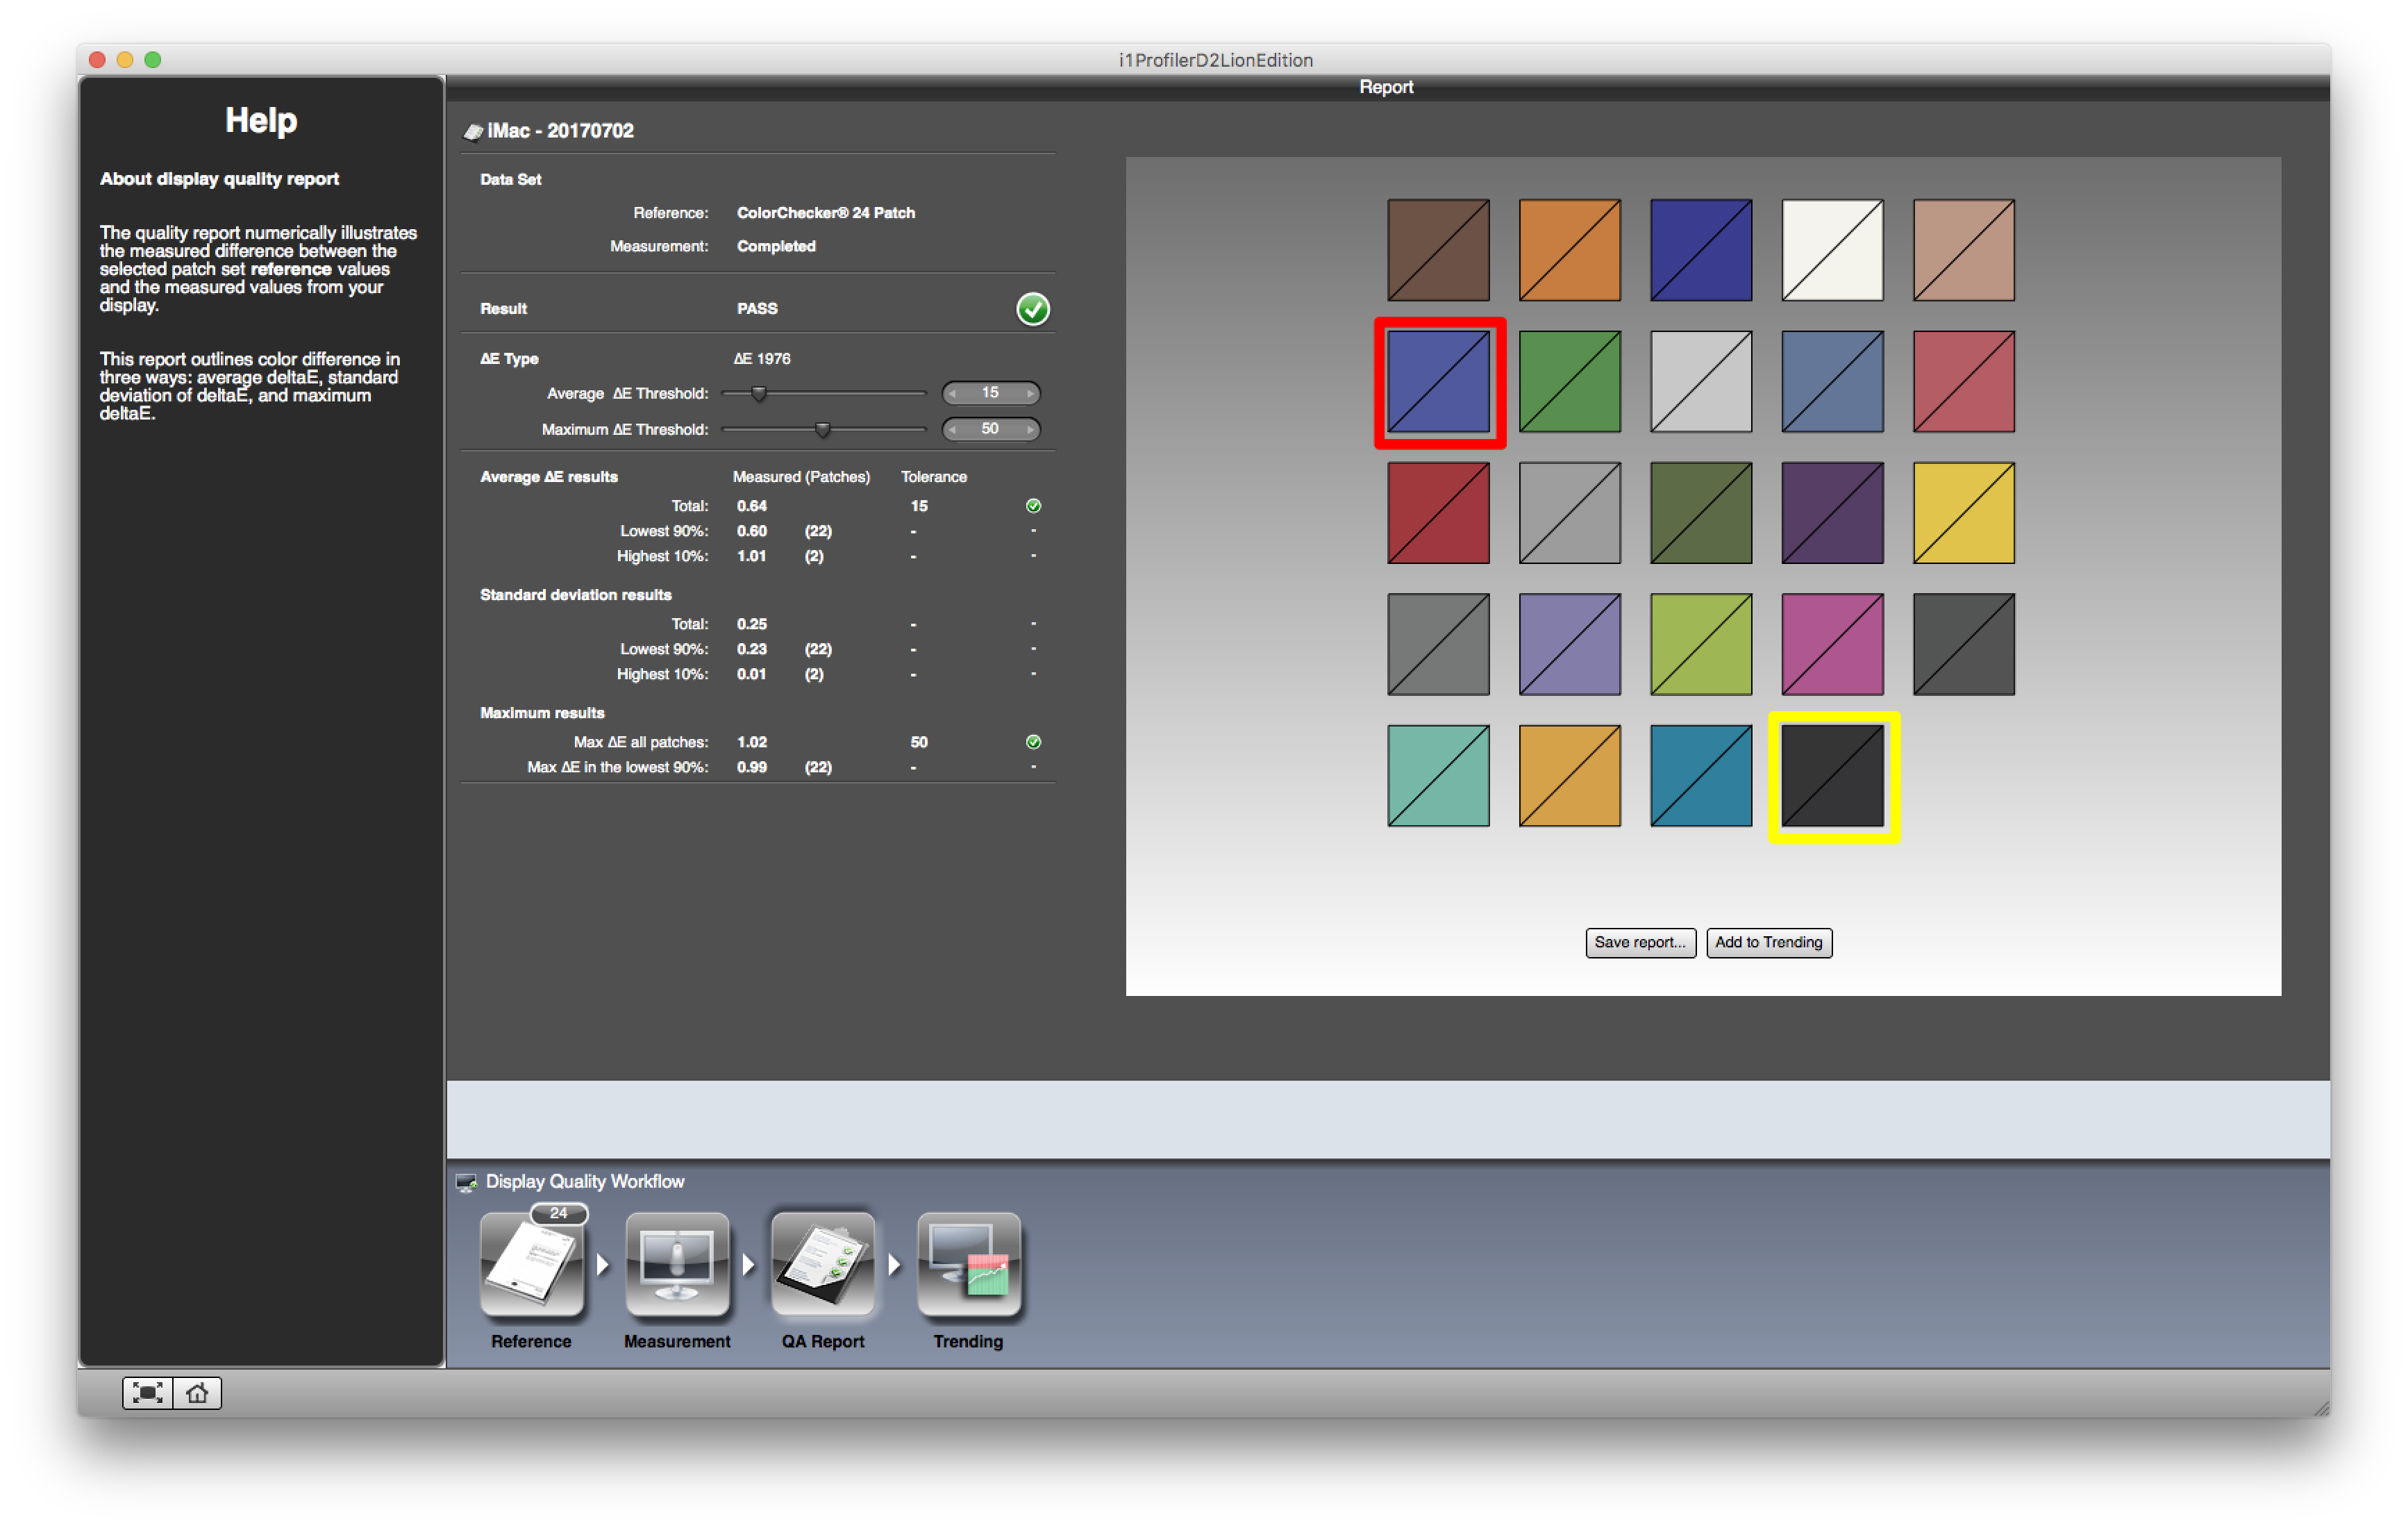Select the steel blue patch
The width and height of the screenshot is (2408, 1528).
[x=1832, y=382]
